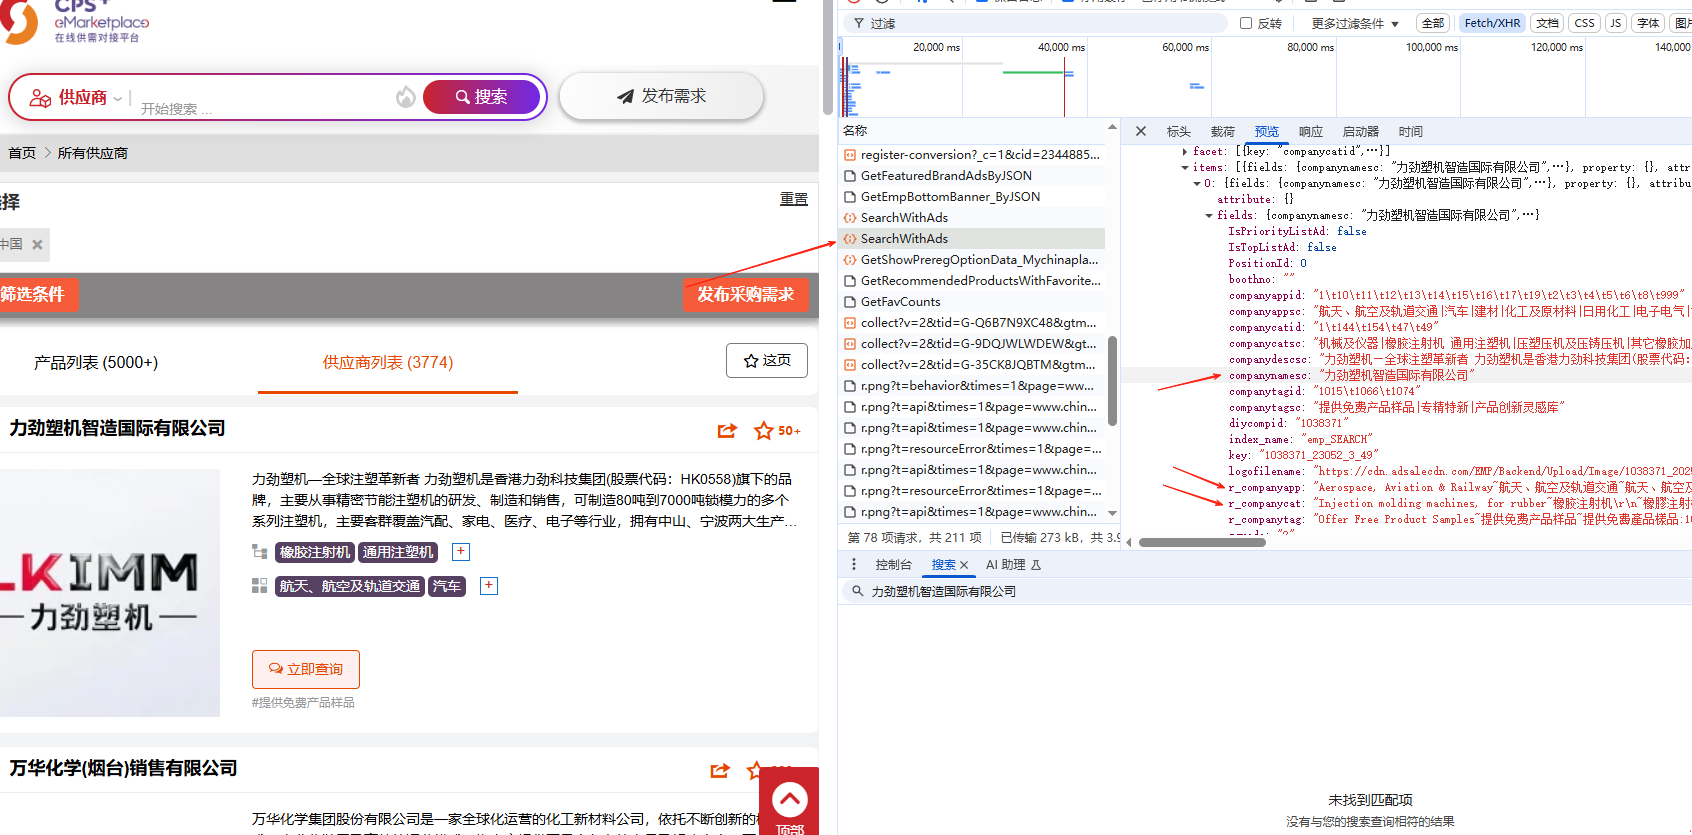Open the 启动器 initiator tab
1692x835 pixels.
(1361, 131)
